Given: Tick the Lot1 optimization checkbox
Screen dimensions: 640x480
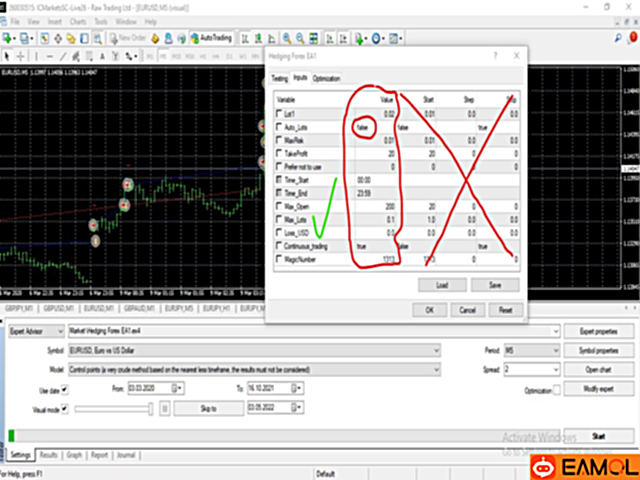Looking at the screenshot, I should point(279,113).
